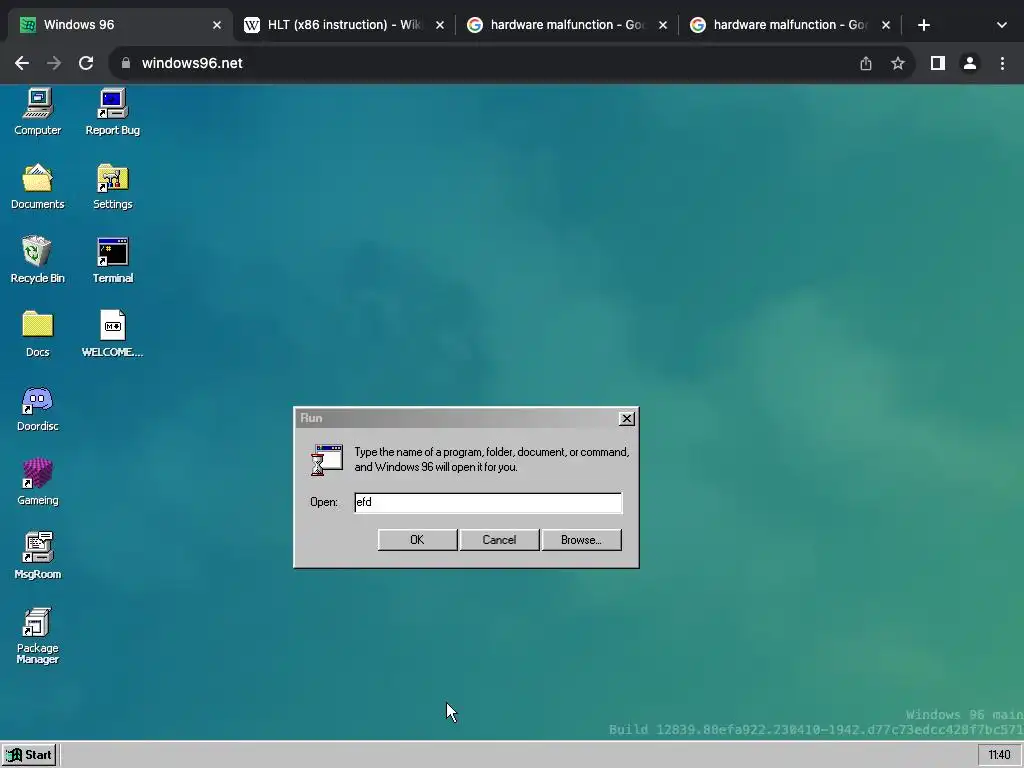Close the Run dialog with X

(x=626, y=419)
